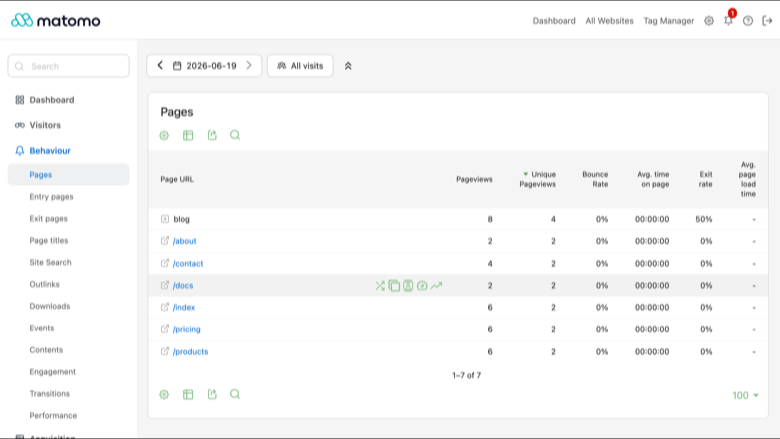Screen dimensions: 780x439
Task: Select Events in sidebar
Action: pos(42,328)
